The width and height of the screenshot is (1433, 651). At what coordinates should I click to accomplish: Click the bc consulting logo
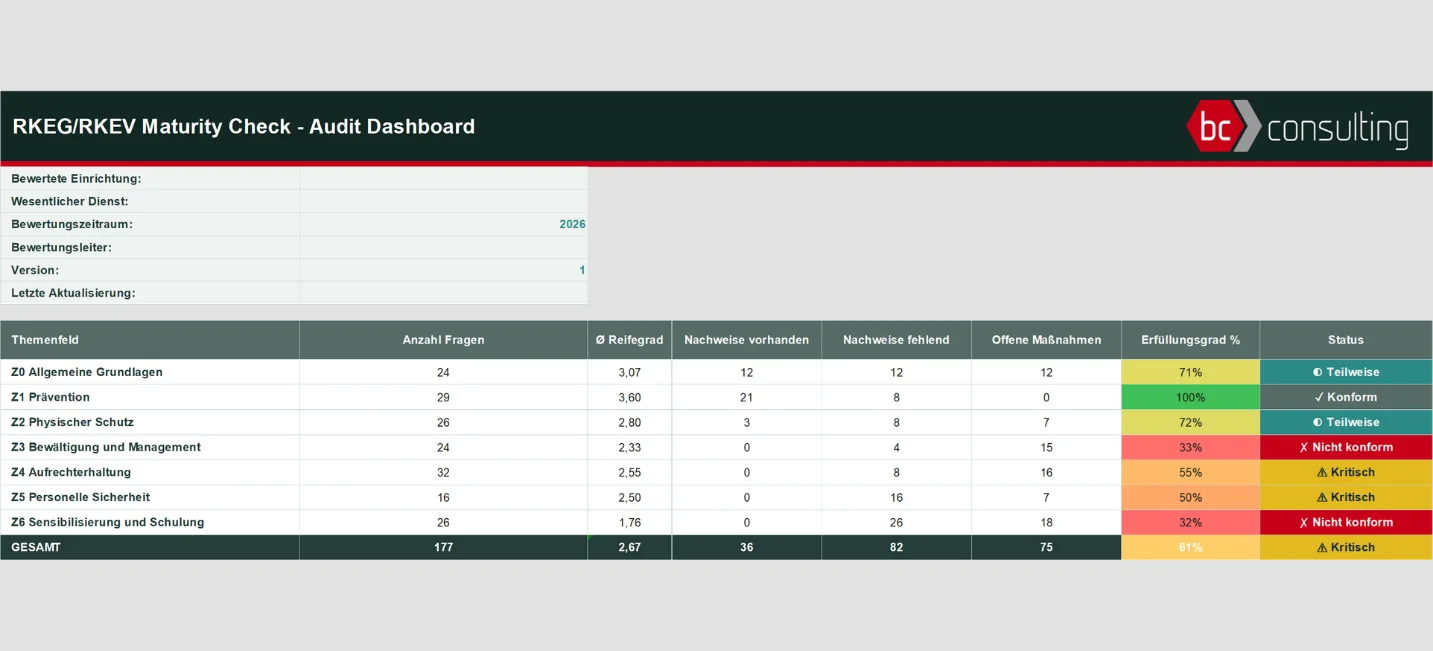[x=1297, y=127]
